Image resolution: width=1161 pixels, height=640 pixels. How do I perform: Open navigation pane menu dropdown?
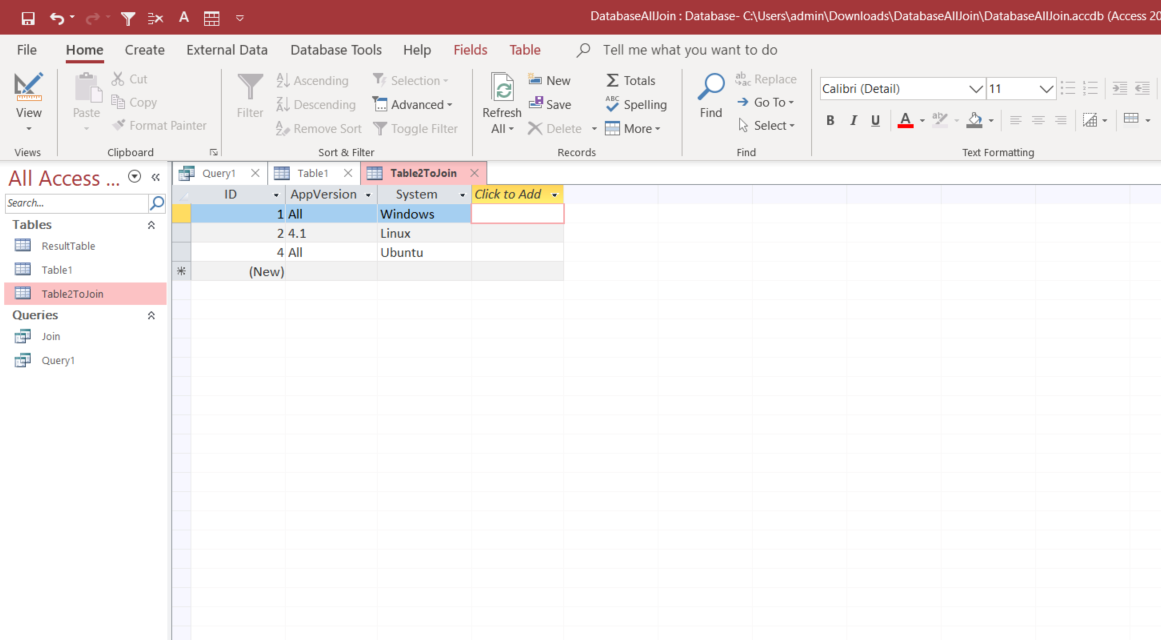click(134, 177)
